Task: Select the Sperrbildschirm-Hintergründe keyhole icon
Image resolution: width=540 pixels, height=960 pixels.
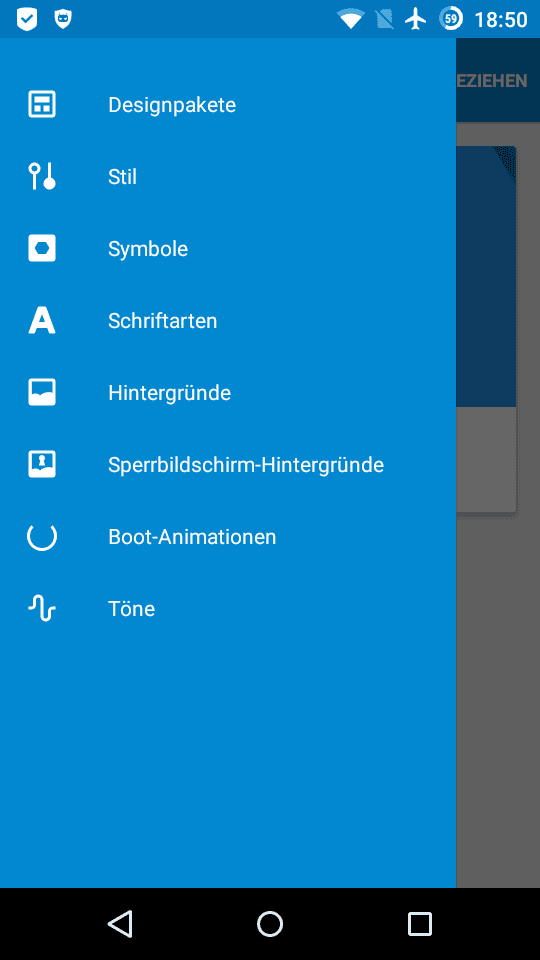Action: tap(42, 464)
